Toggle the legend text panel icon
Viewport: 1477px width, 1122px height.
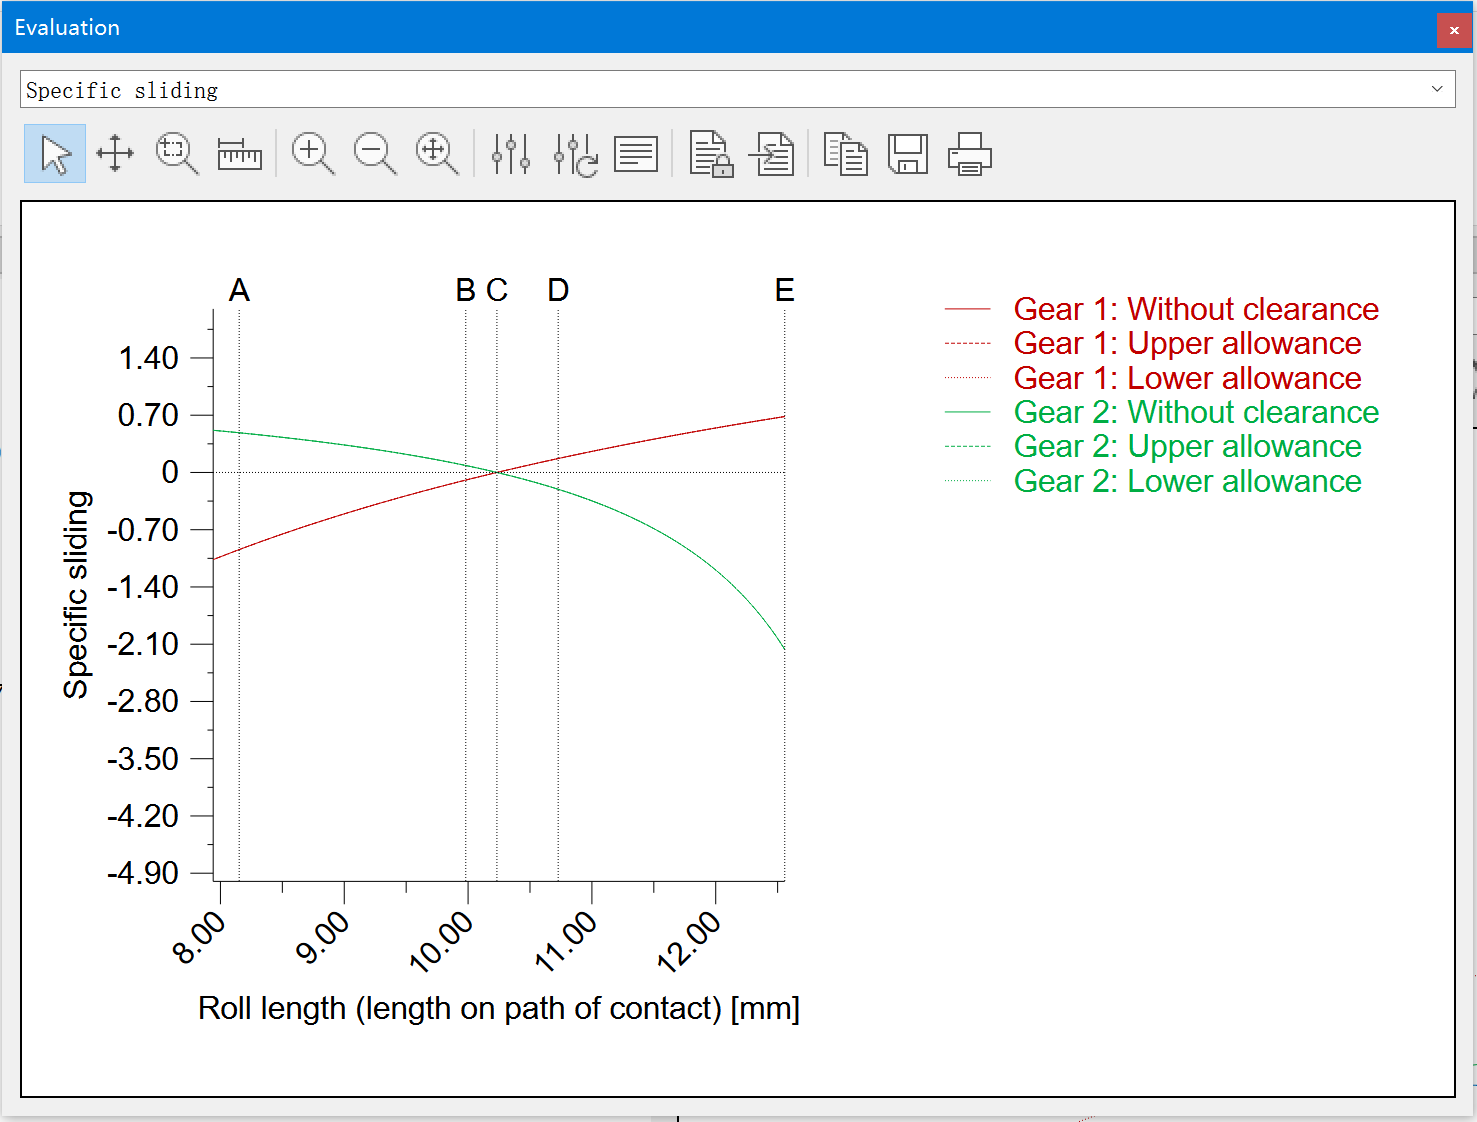point(636,154)
